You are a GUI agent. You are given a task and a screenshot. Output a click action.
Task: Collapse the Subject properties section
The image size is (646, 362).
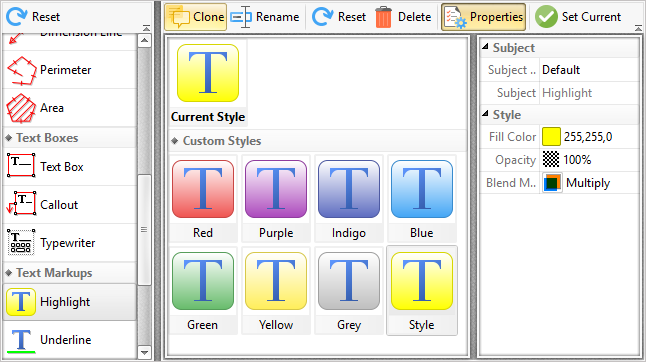(x=485, y=47)
